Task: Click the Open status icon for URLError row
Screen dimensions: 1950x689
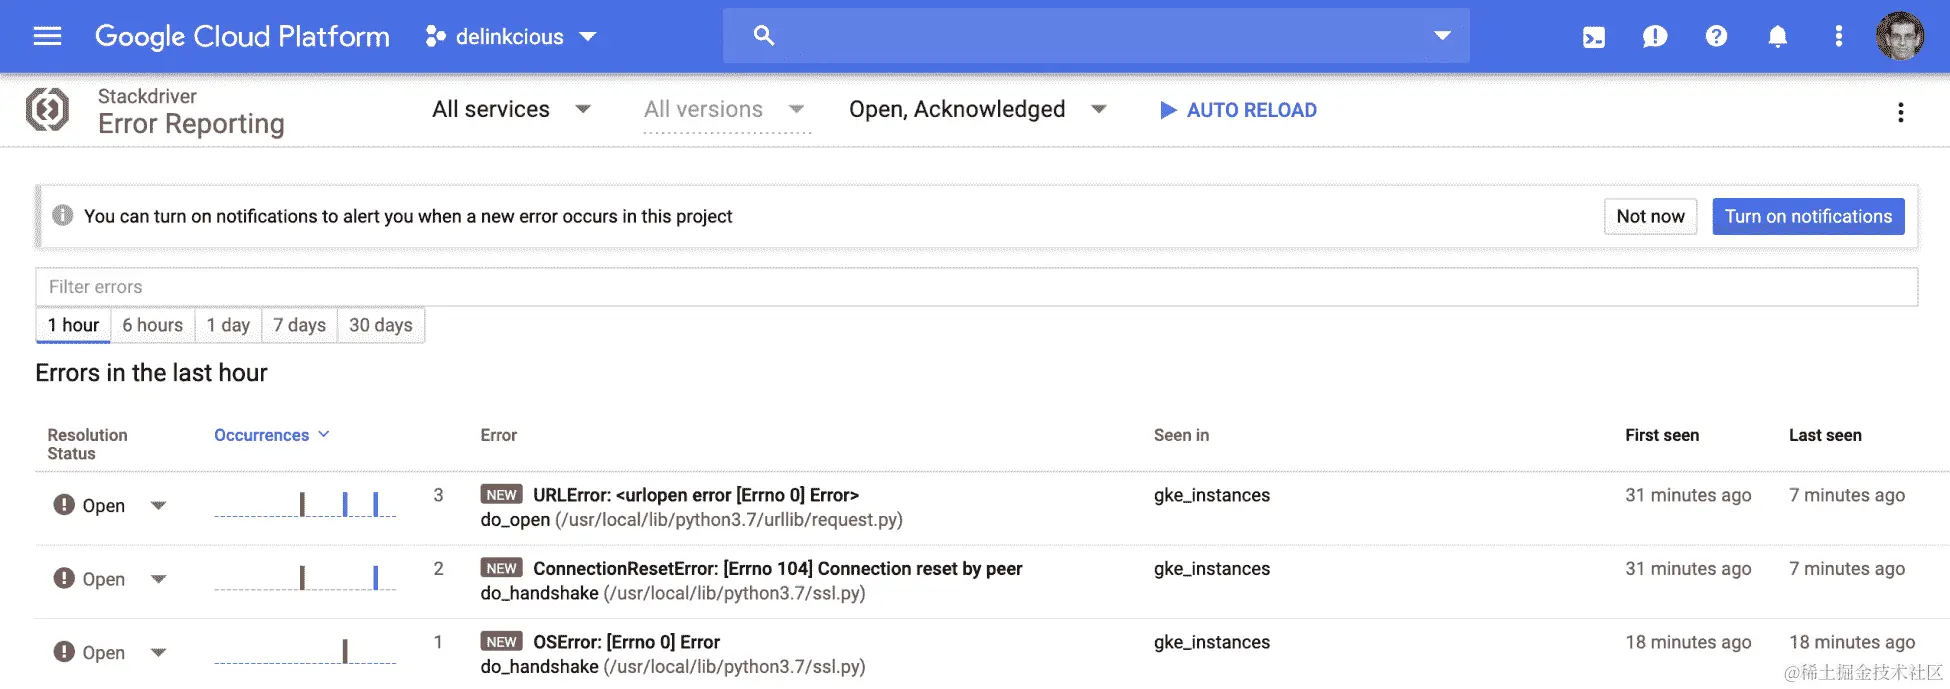Action: click(64, 505)
